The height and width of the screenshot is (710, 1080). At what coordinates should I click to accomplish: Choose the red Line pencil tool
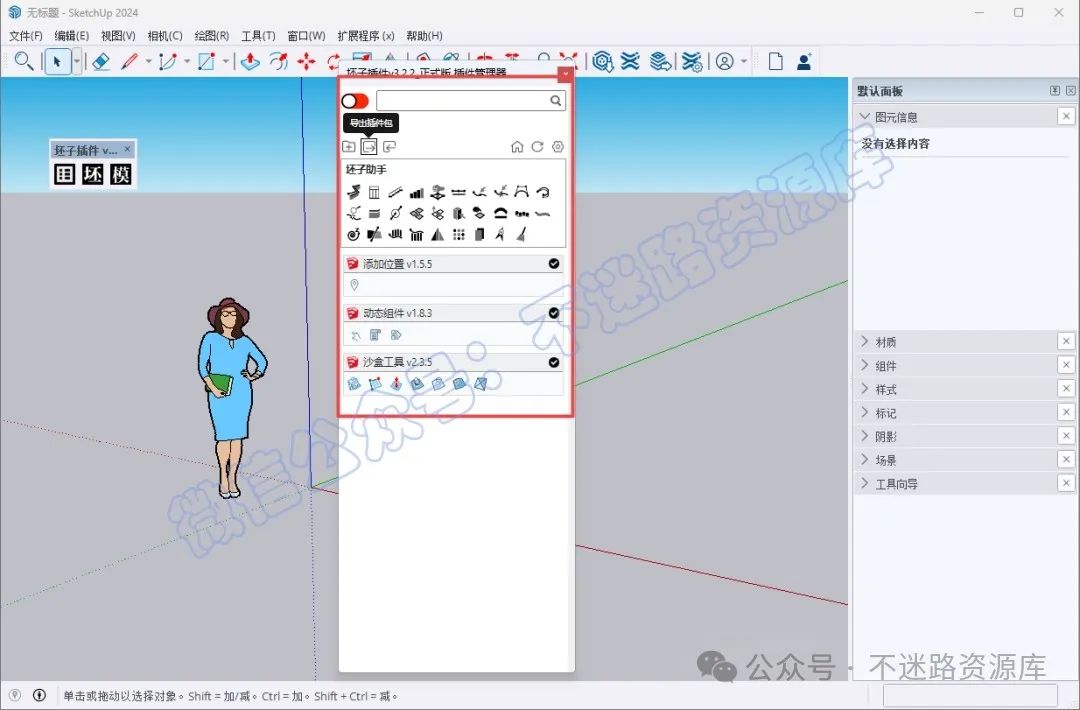[129, 61]
